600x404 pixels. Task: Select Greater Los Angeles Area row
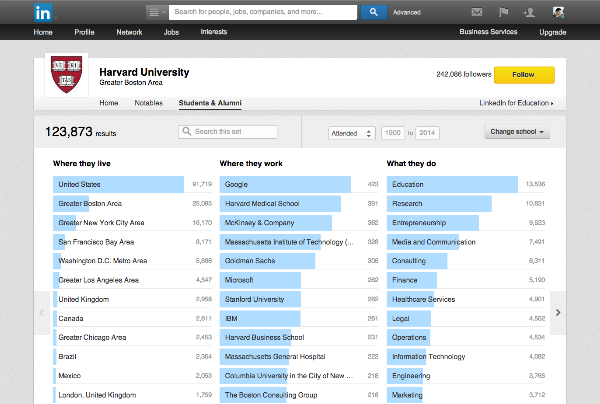pos(132,280)
